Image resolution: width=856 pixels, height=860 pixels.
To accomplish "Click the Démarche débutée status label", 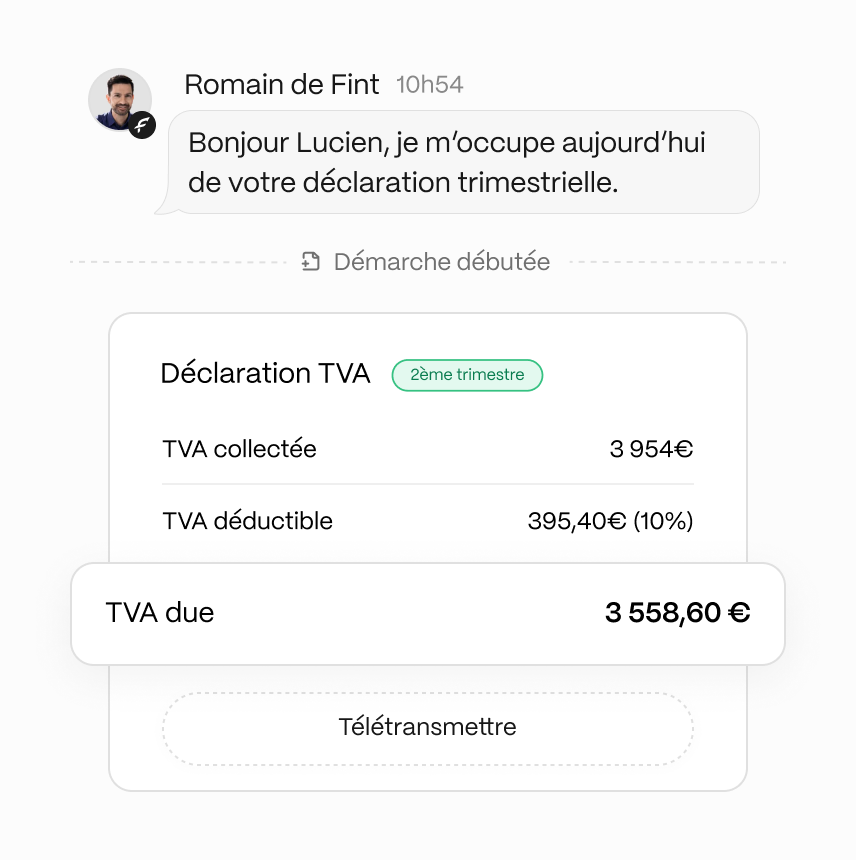I will 441,262.
